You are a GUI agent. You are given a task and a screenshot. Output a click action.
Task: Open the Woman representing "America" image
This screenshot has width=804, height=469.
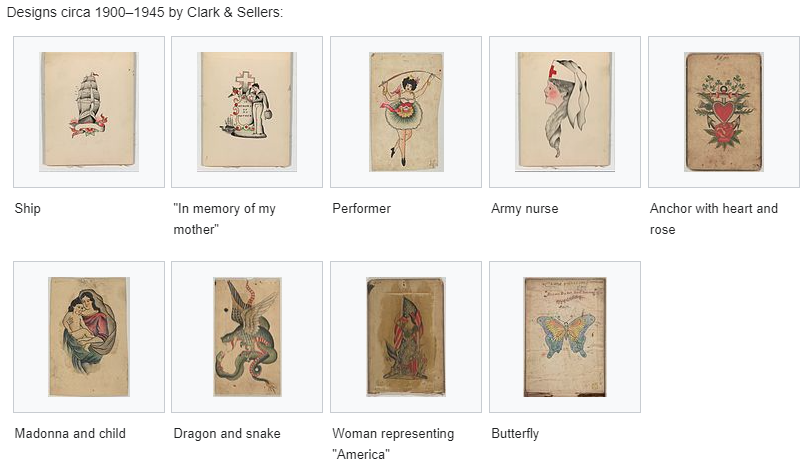(x=406, y=337)
